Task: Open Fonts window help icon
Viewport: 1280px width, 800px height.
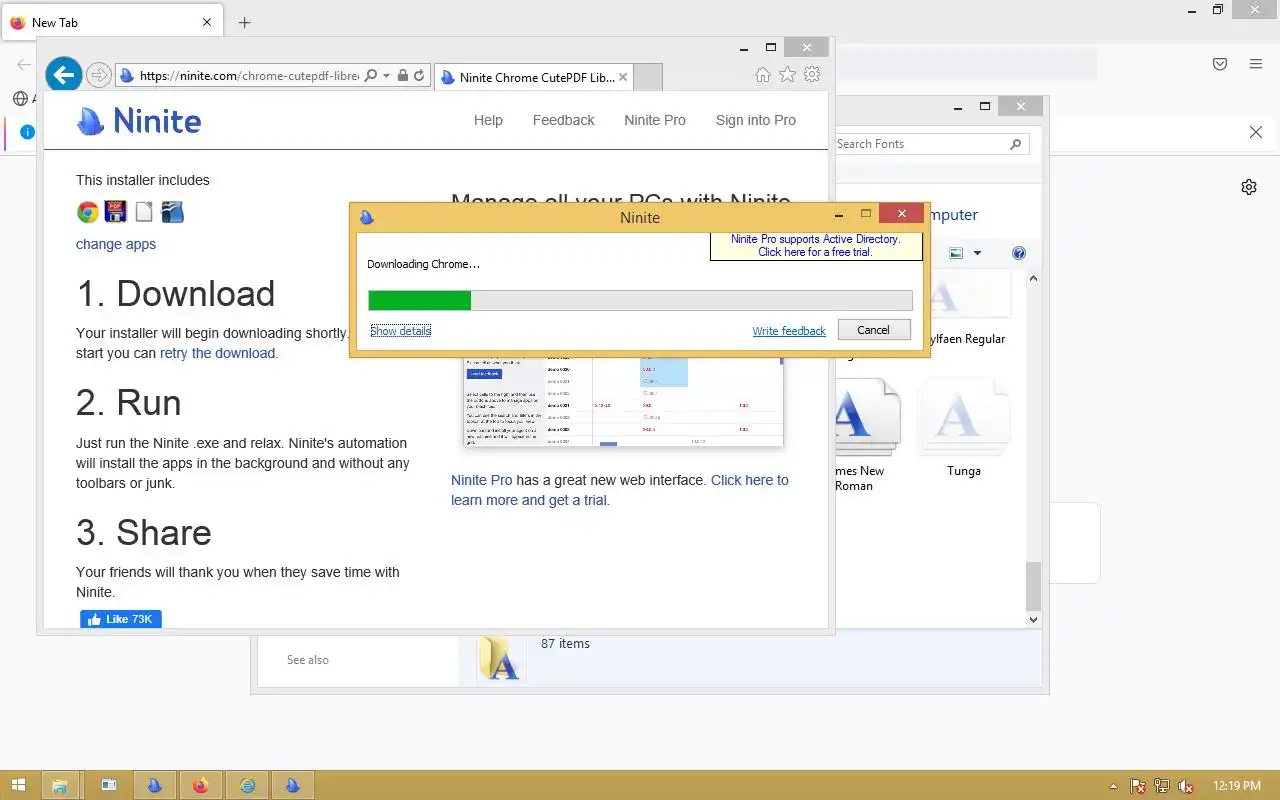Action: point(1019,253)
